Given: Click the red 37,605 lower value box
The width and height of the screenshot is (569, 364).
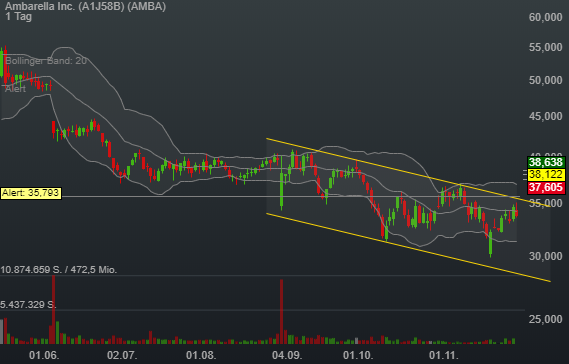Looking at the screenshot, I should coord(546,188).
